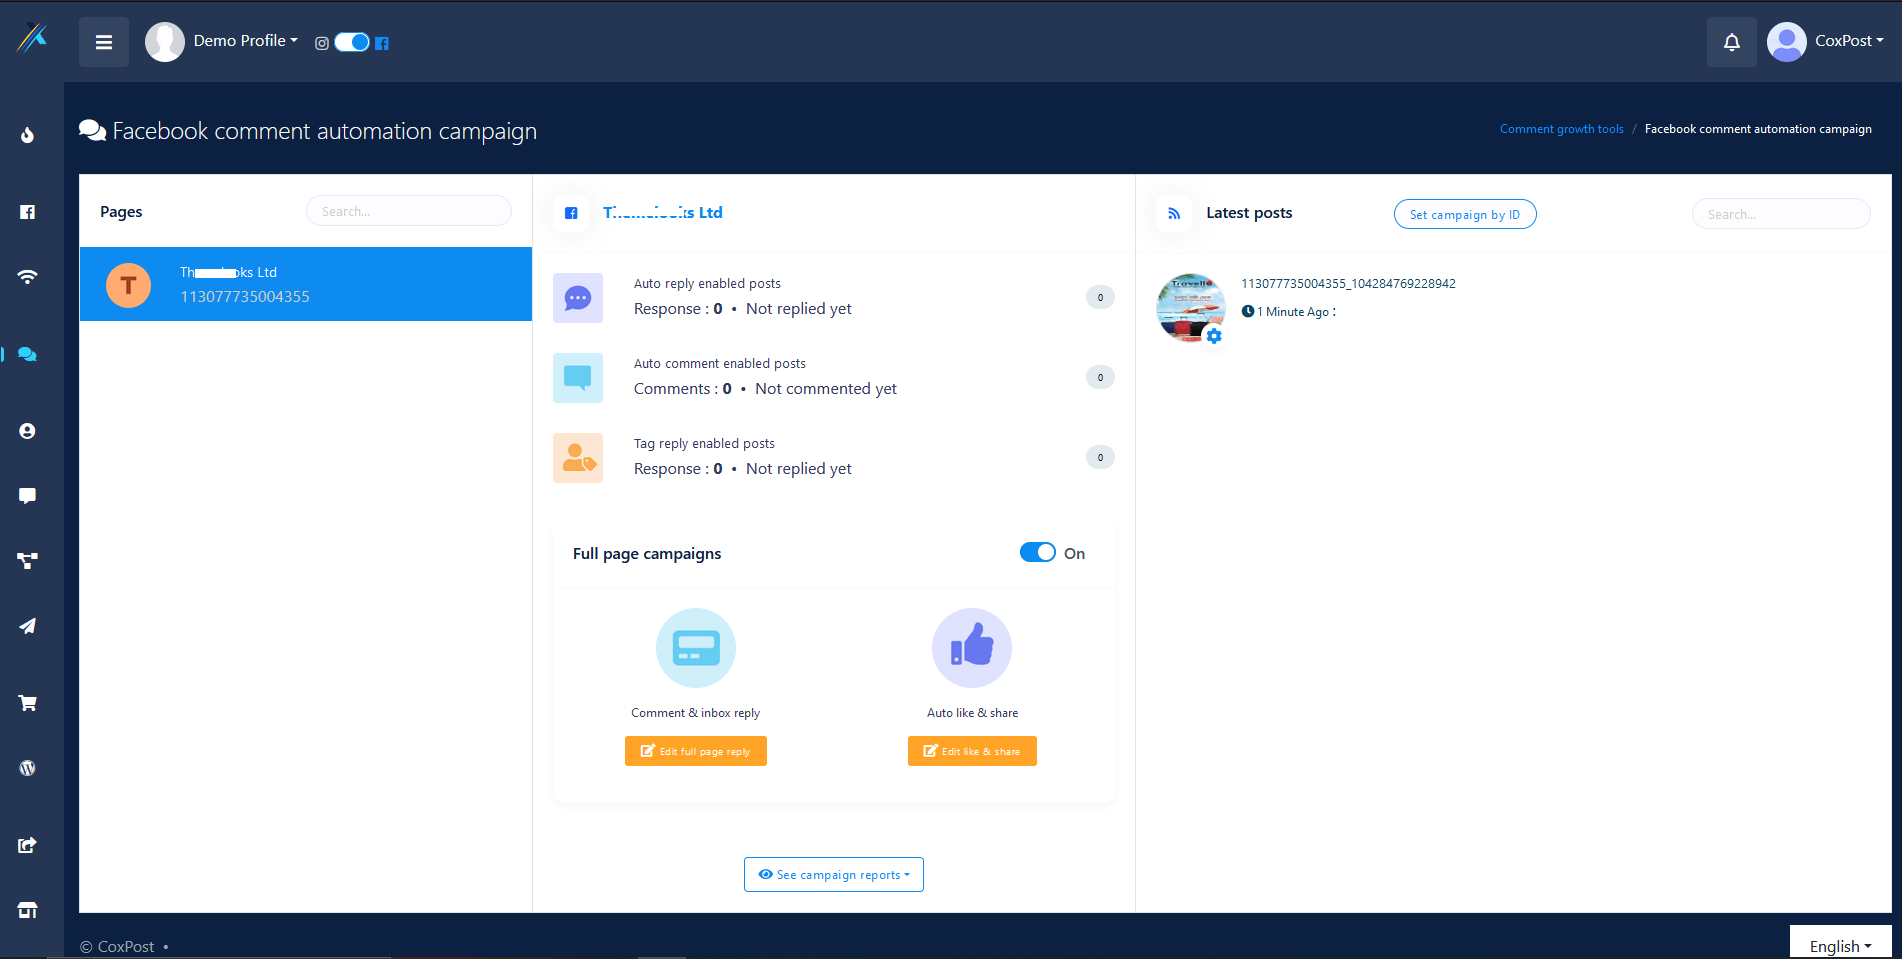This screenshot has height=959, width=1902.
Task: Toggle Instagram/Facebook switch in header
Action: pos(352,42)
